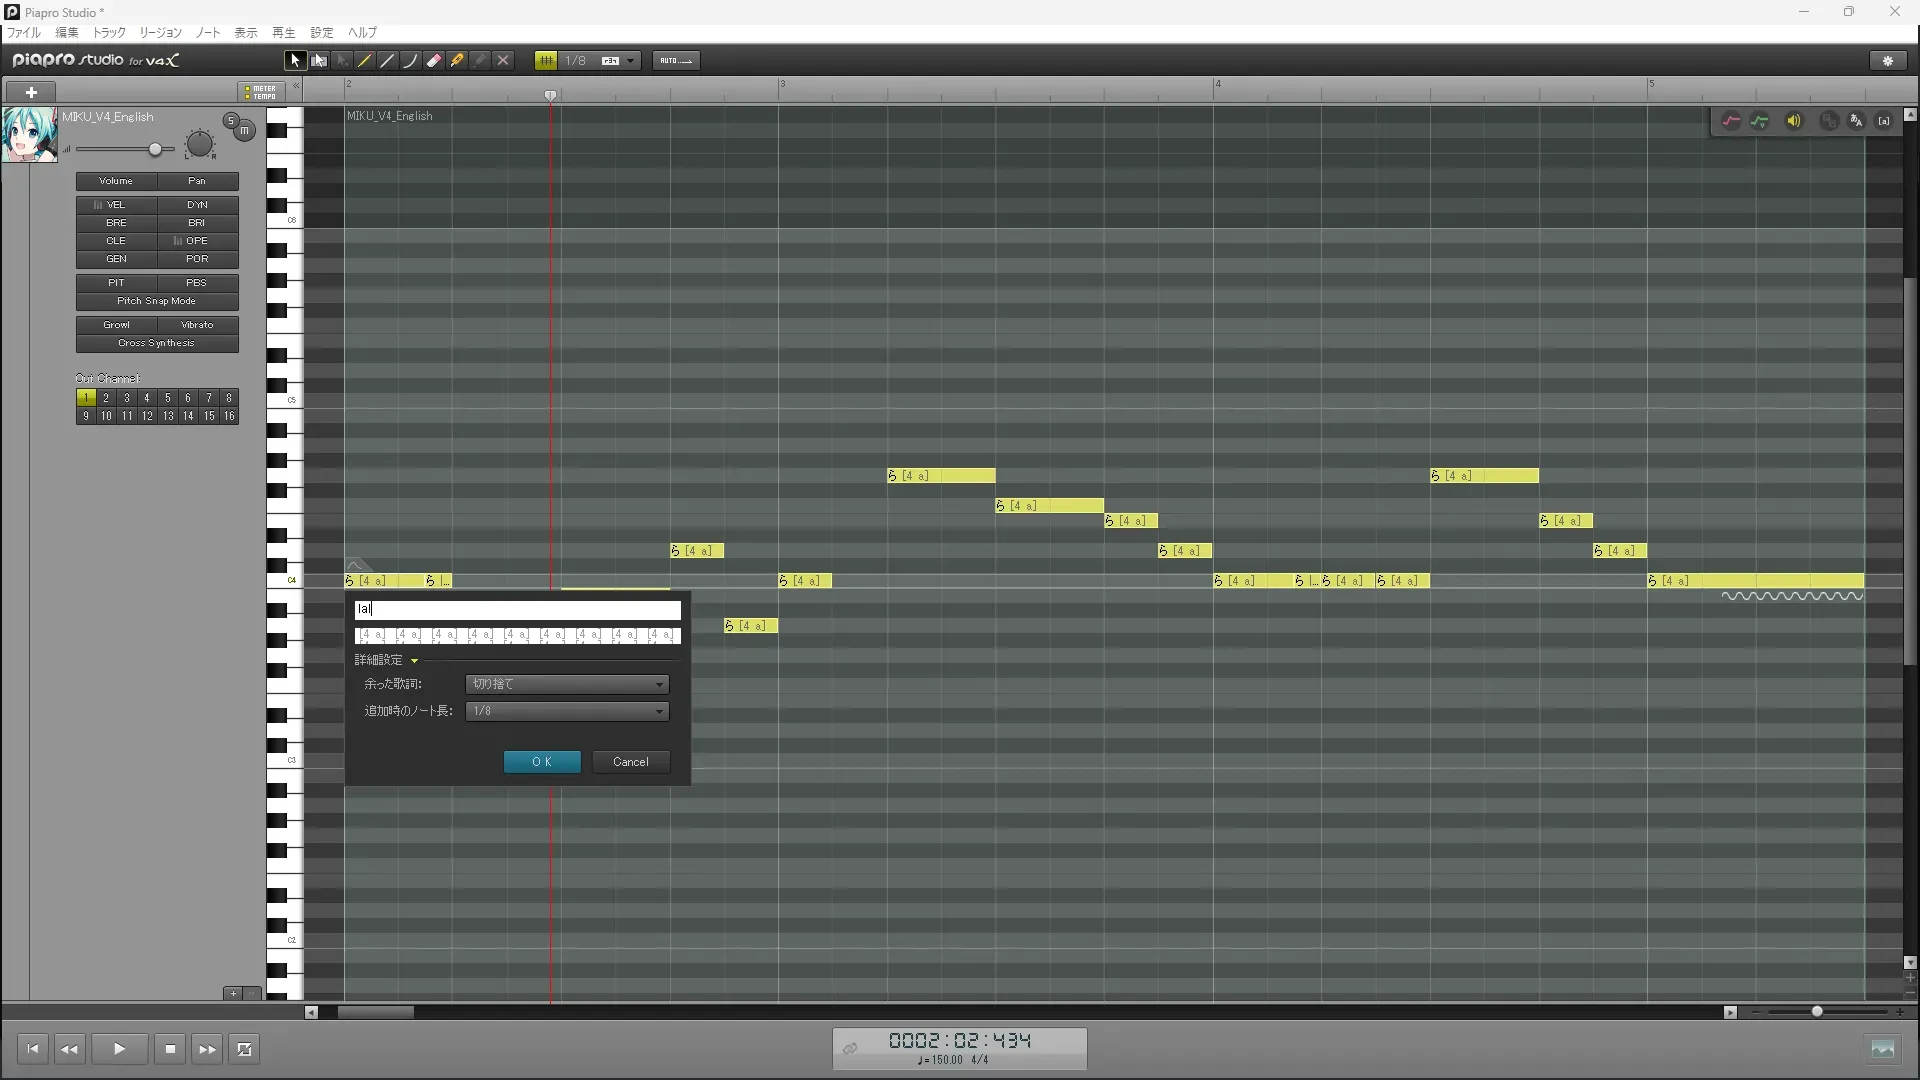Select the Pencil draw tool
Screen dimensions: 1920x1080
(365, 61)
